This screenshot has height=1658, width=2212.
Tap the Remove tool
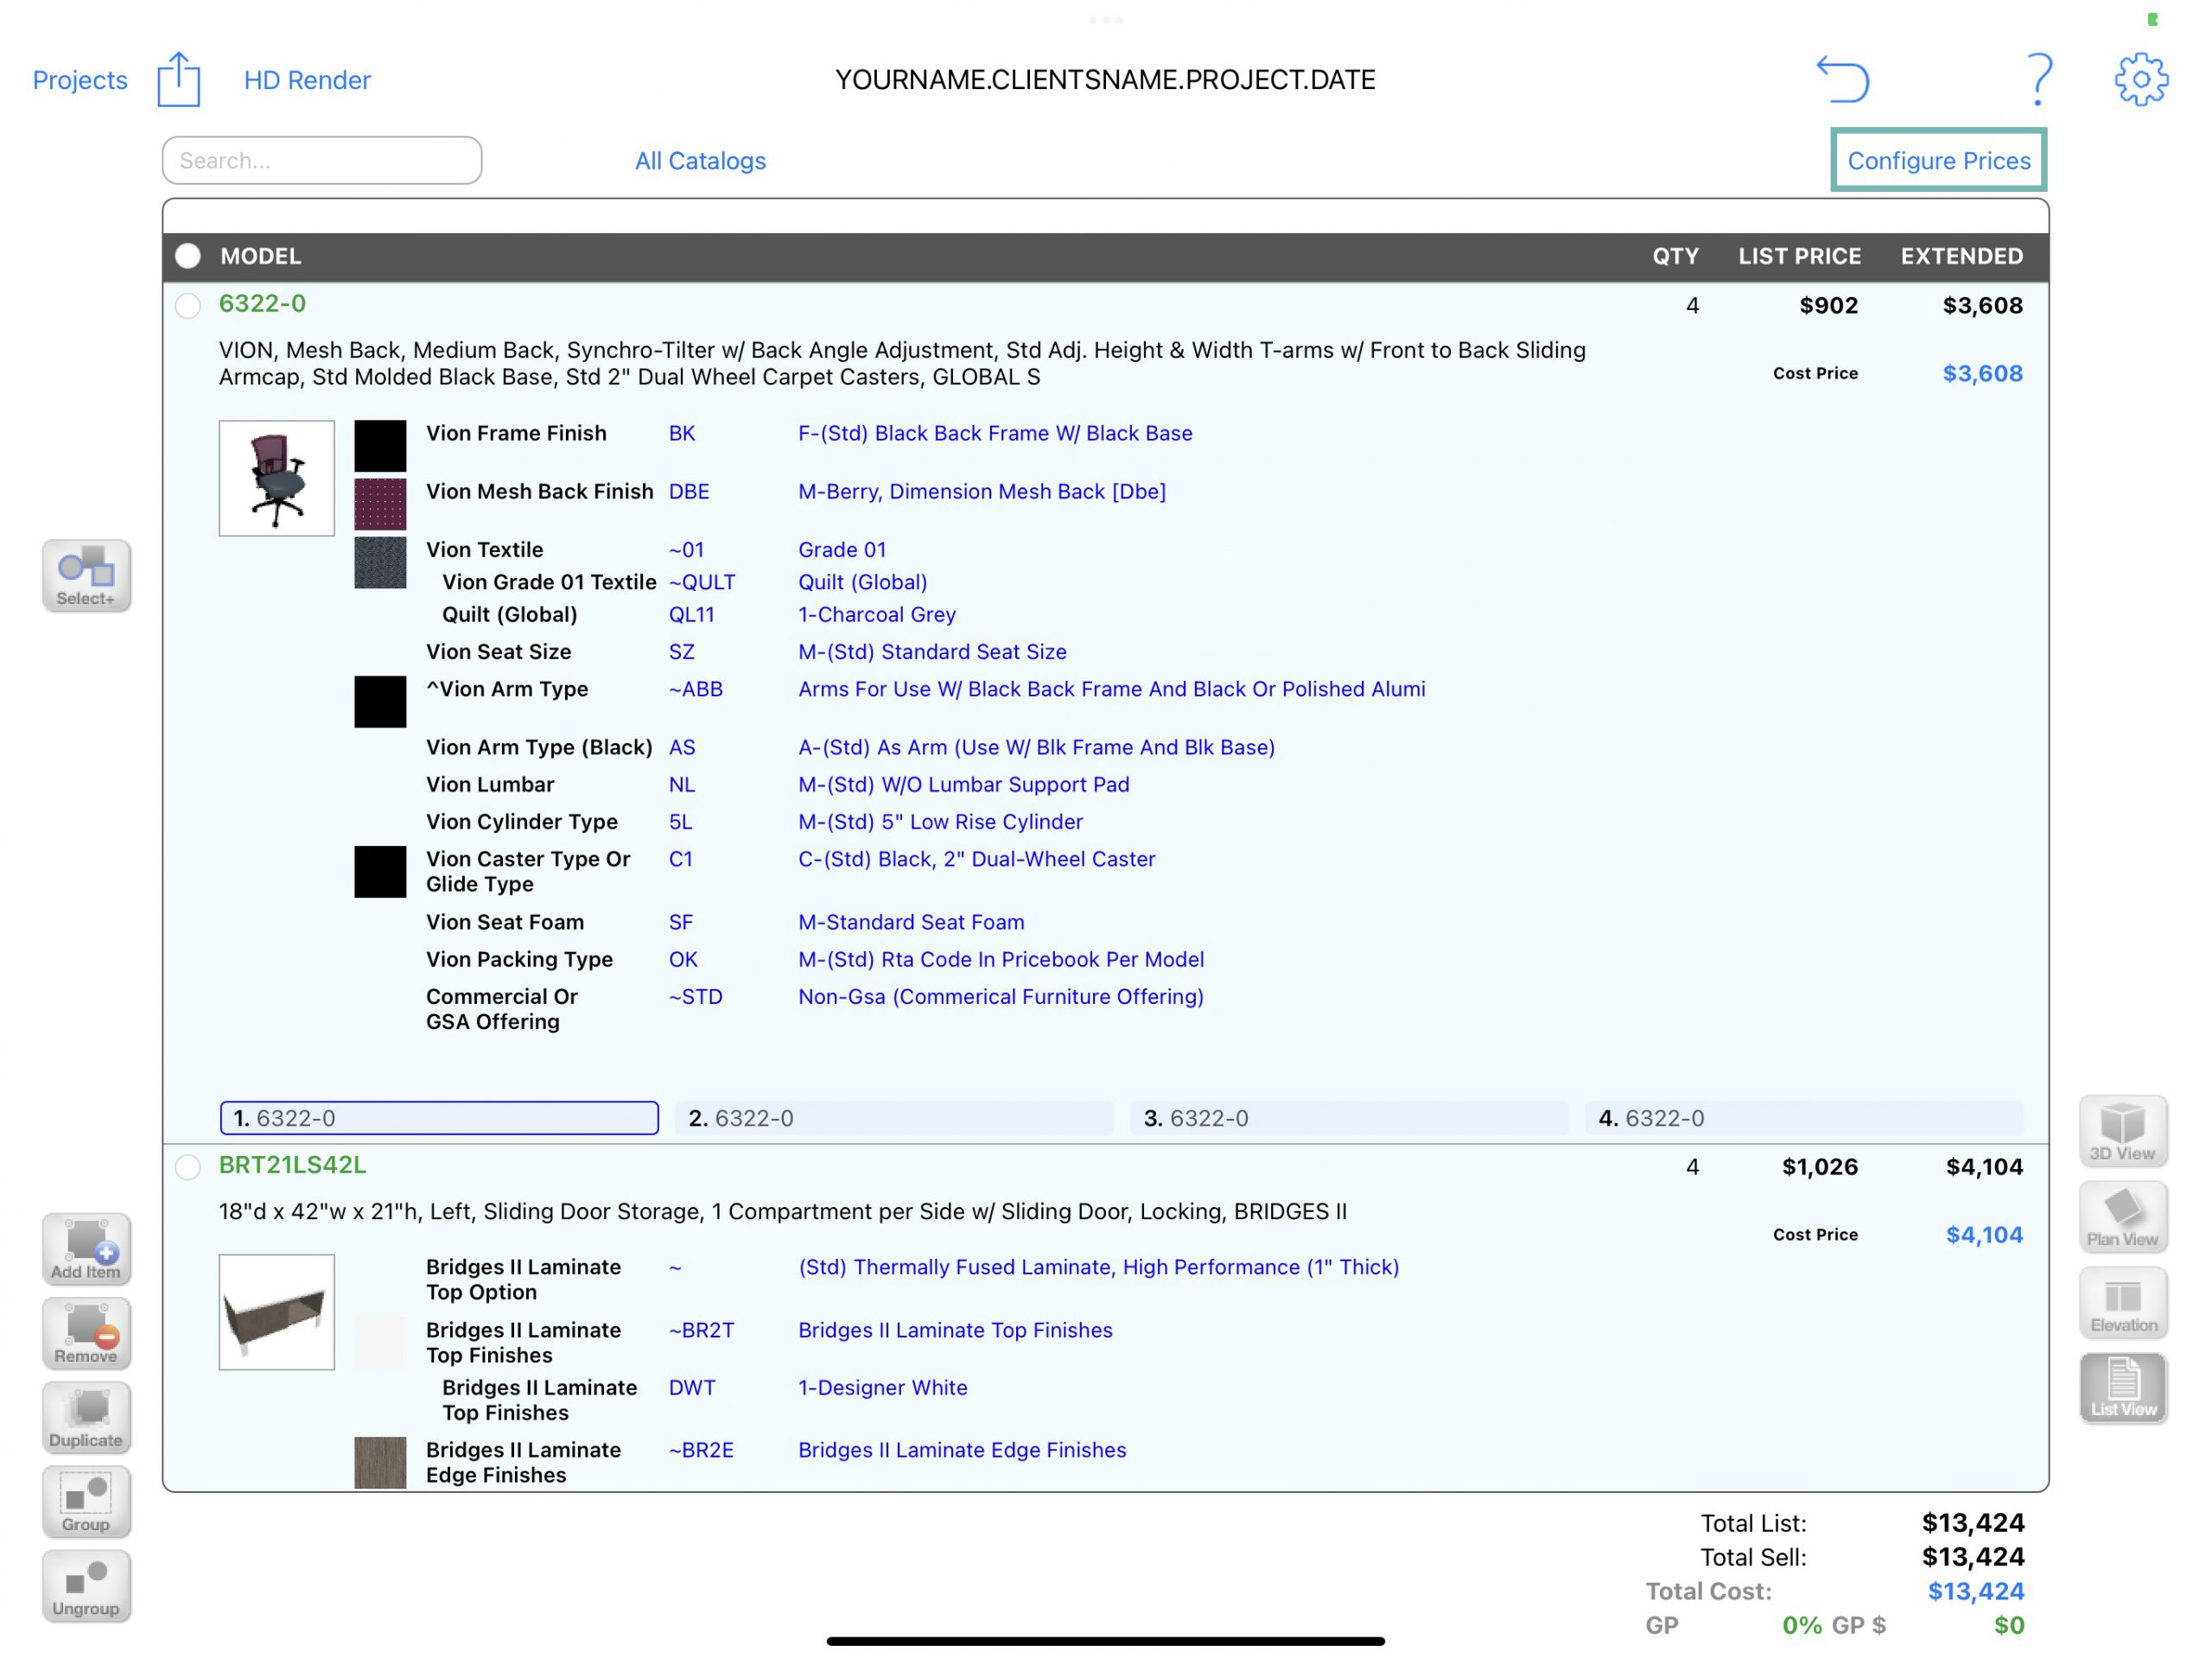click(87, 1333)
